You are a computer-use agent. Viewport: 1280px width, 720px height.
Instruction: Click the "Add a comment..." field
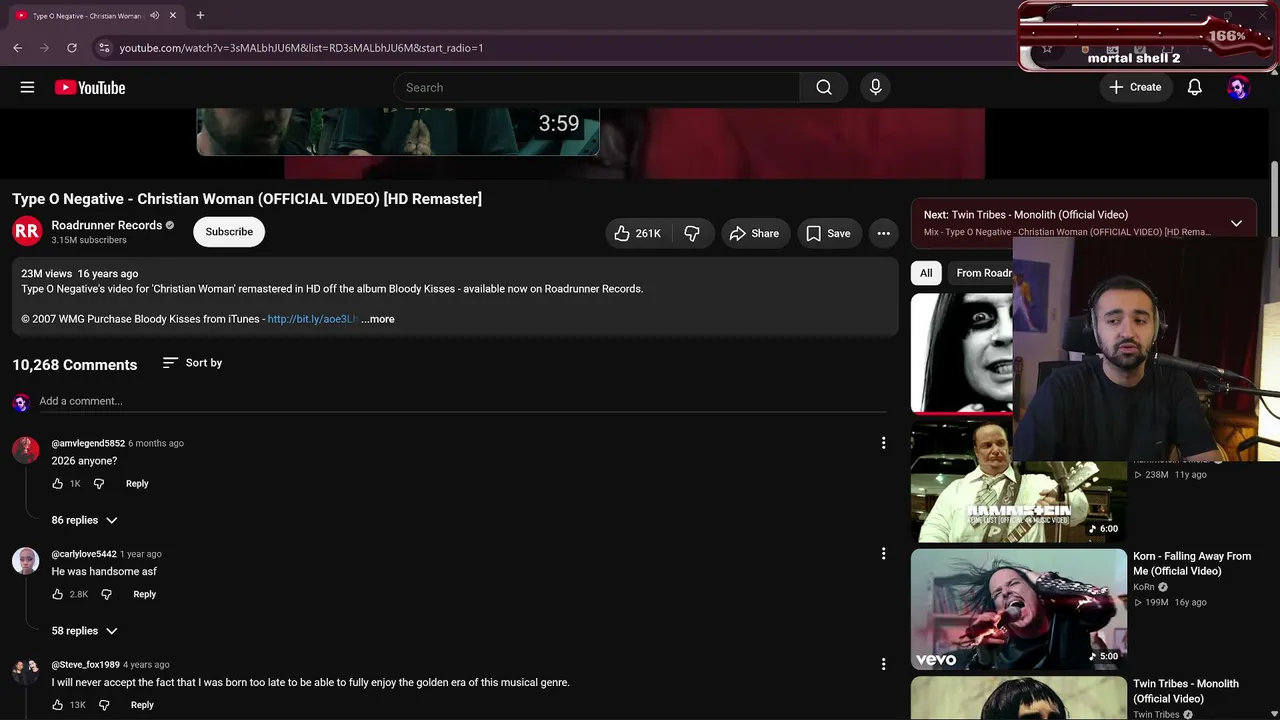(x=462, y=401)
